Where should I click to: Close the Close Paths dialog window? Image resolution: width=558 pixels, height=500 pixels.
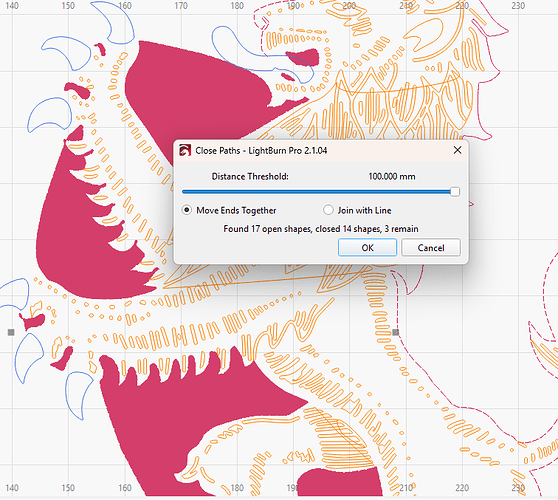[x=458, y=150]
